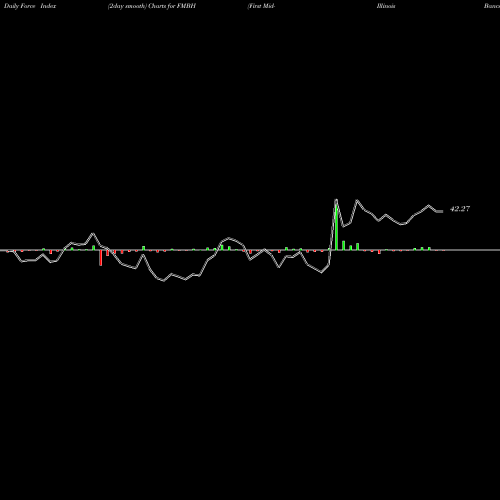Click the 42.27 value label
The height and width of the screenshot is (500, 500).
coord(460,209)
